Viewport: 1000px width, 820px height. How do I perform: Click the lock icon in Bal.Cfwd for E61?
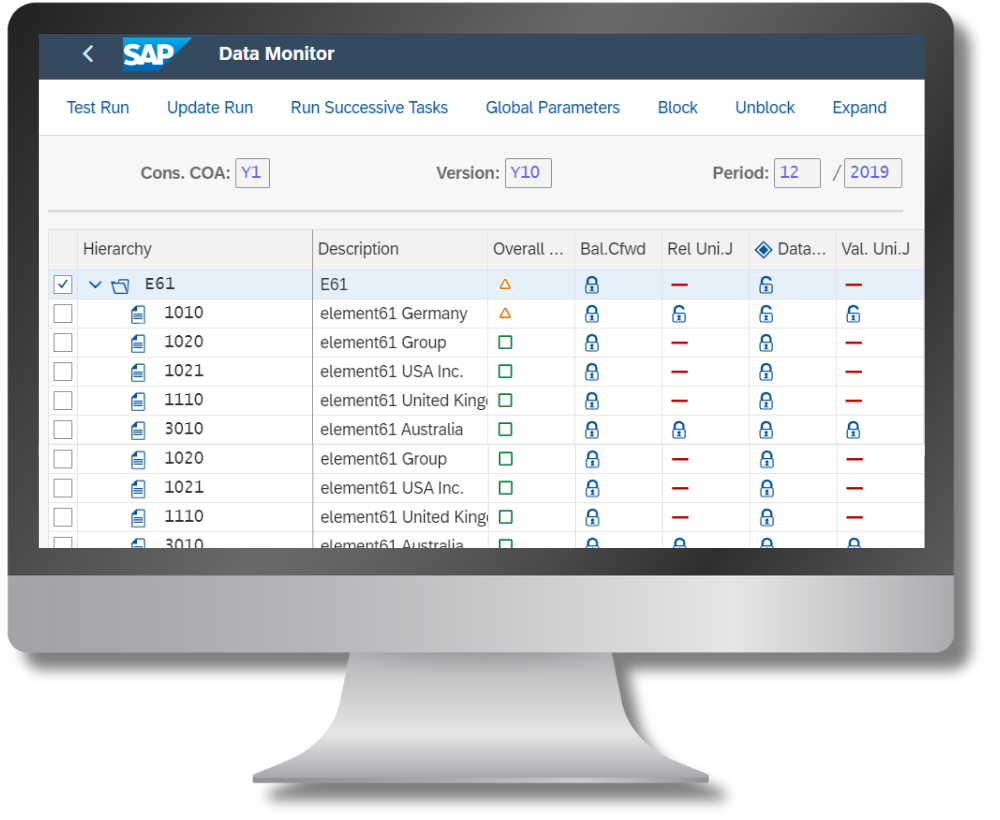[591, 284]
